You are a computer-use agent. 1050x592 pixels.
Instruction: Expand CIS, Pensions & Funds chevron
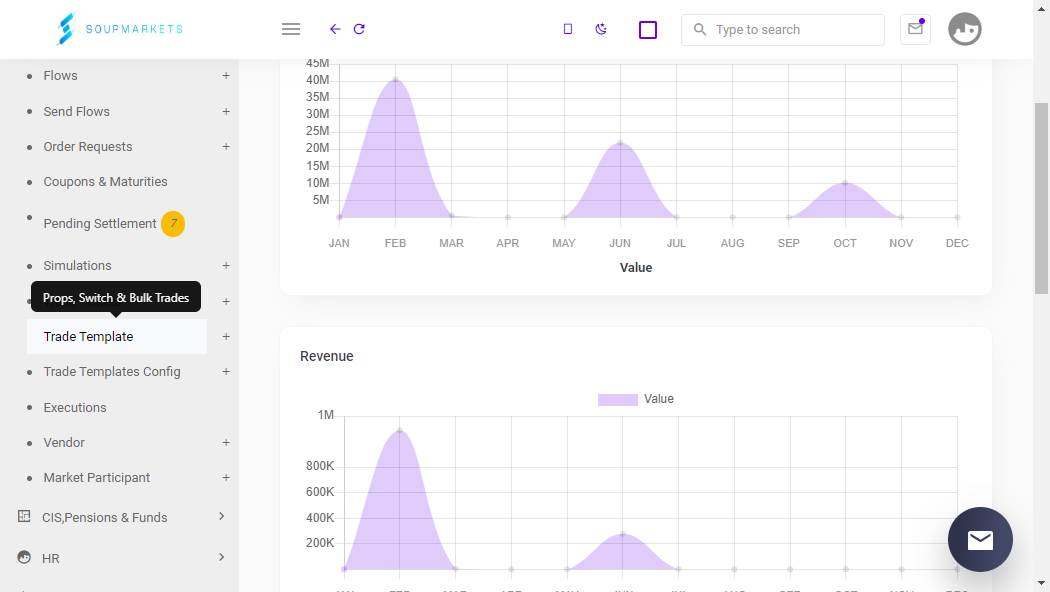tap(222, 516)
